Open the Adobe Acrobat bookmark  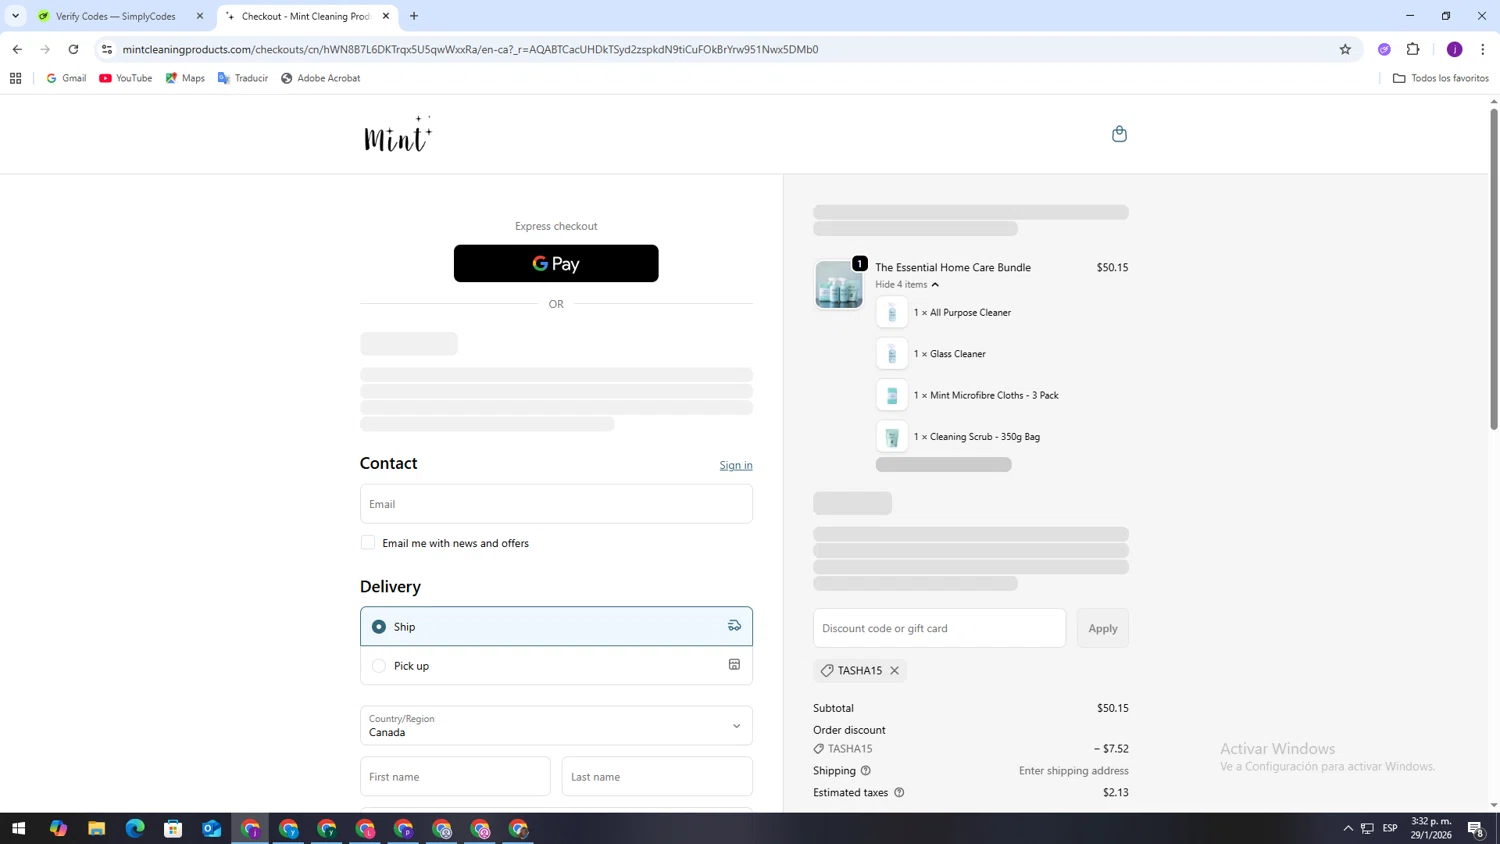point(320,78)
